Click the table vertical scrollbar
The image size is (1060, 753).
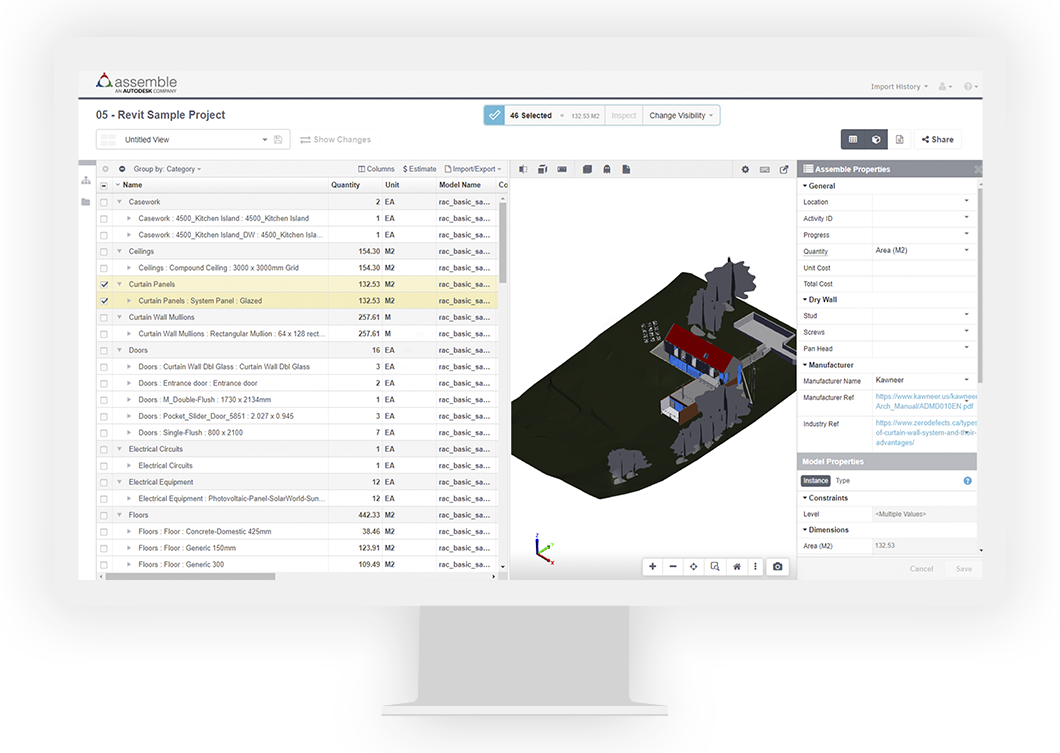502,241
